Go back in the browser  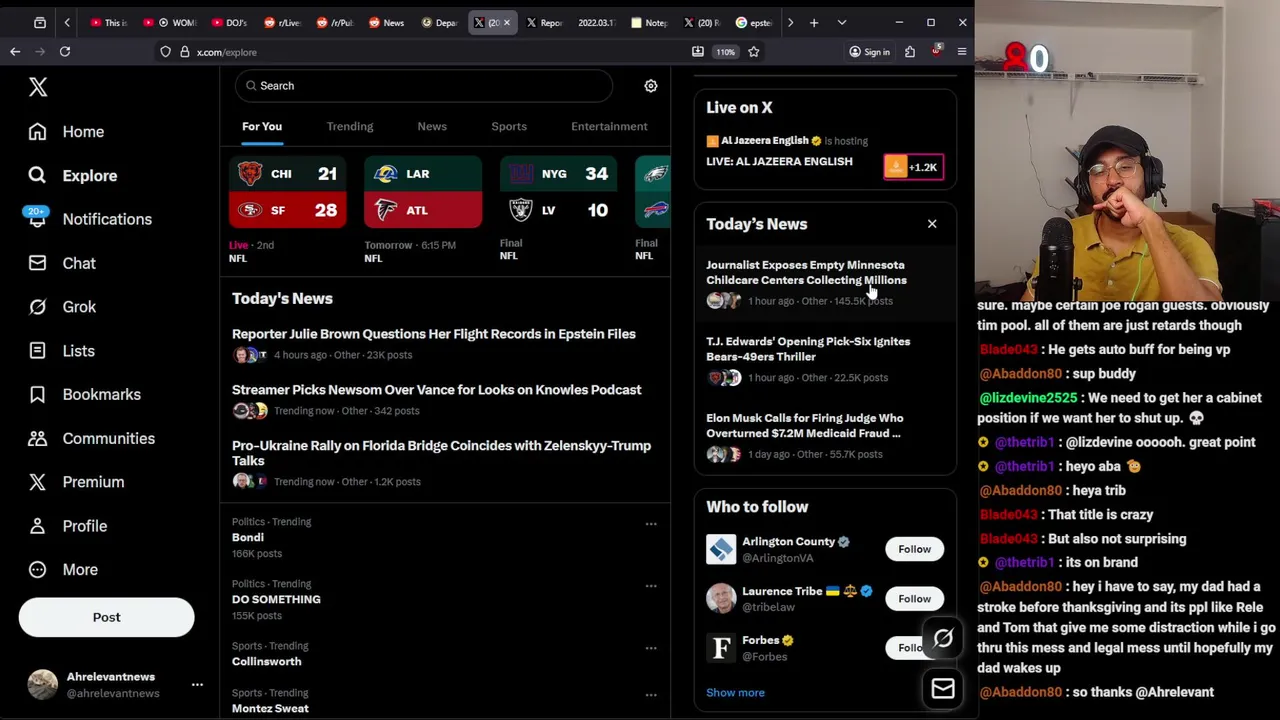coord(15,52)
